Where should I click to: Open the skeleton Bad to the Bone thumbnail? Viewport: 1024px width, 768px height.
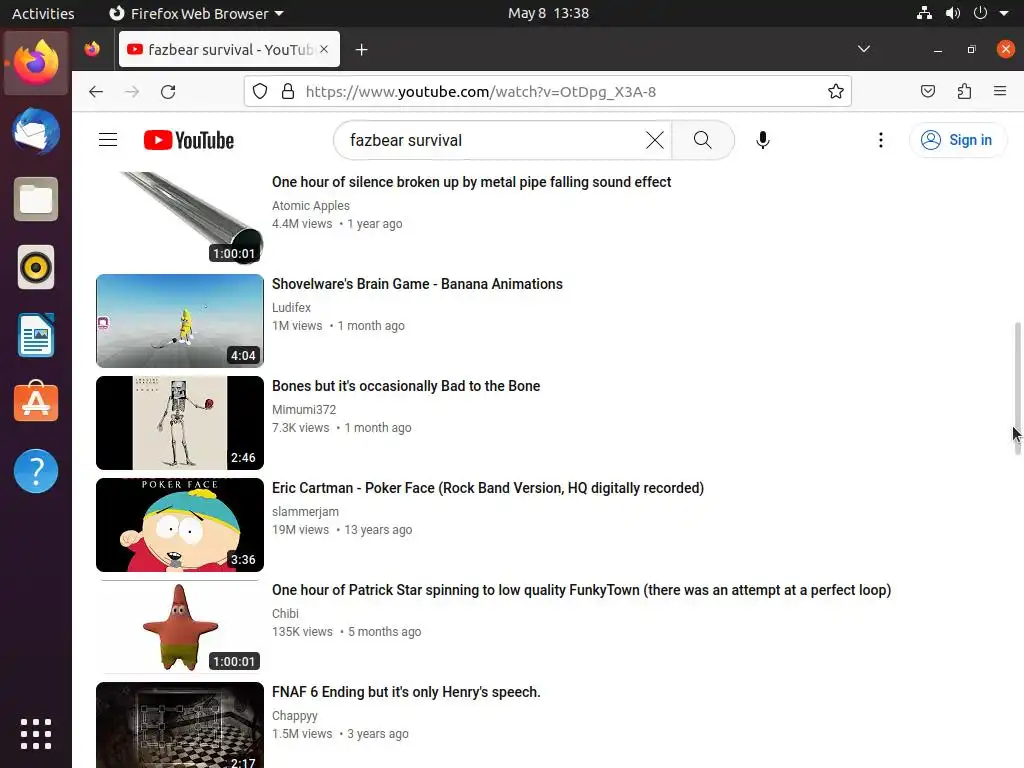click(x=180, y=423)
